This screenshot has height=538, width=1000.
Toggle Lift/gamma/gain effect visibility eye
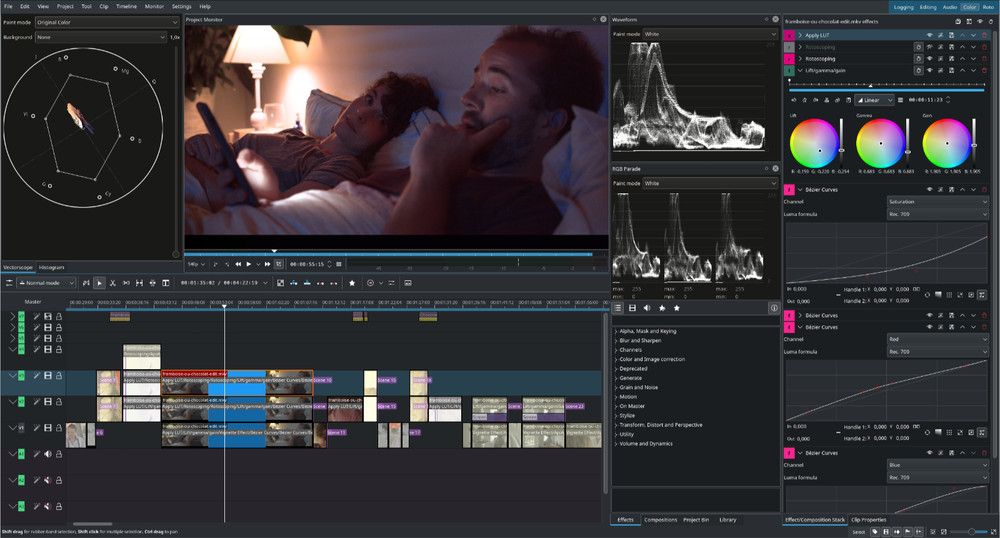click(x=929, y=70)
